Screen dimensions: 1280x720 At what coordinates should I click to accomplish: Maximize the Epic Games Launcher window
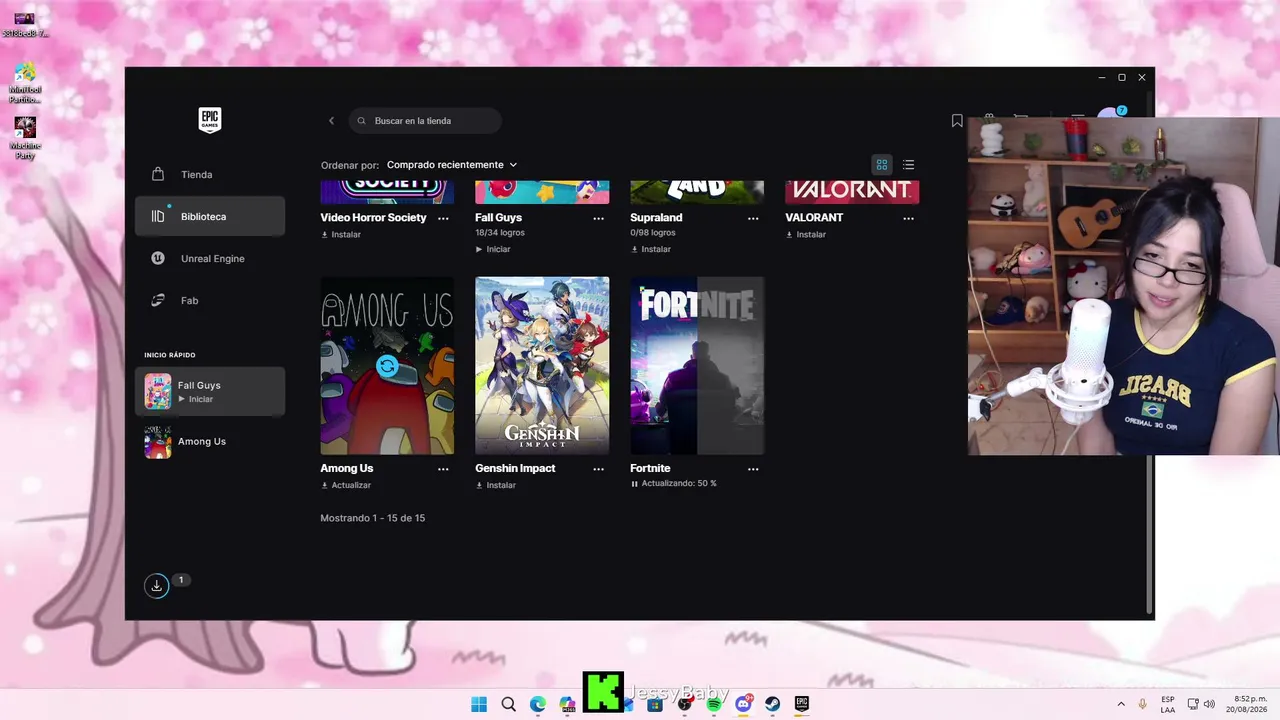click(x=1122, y=77)
